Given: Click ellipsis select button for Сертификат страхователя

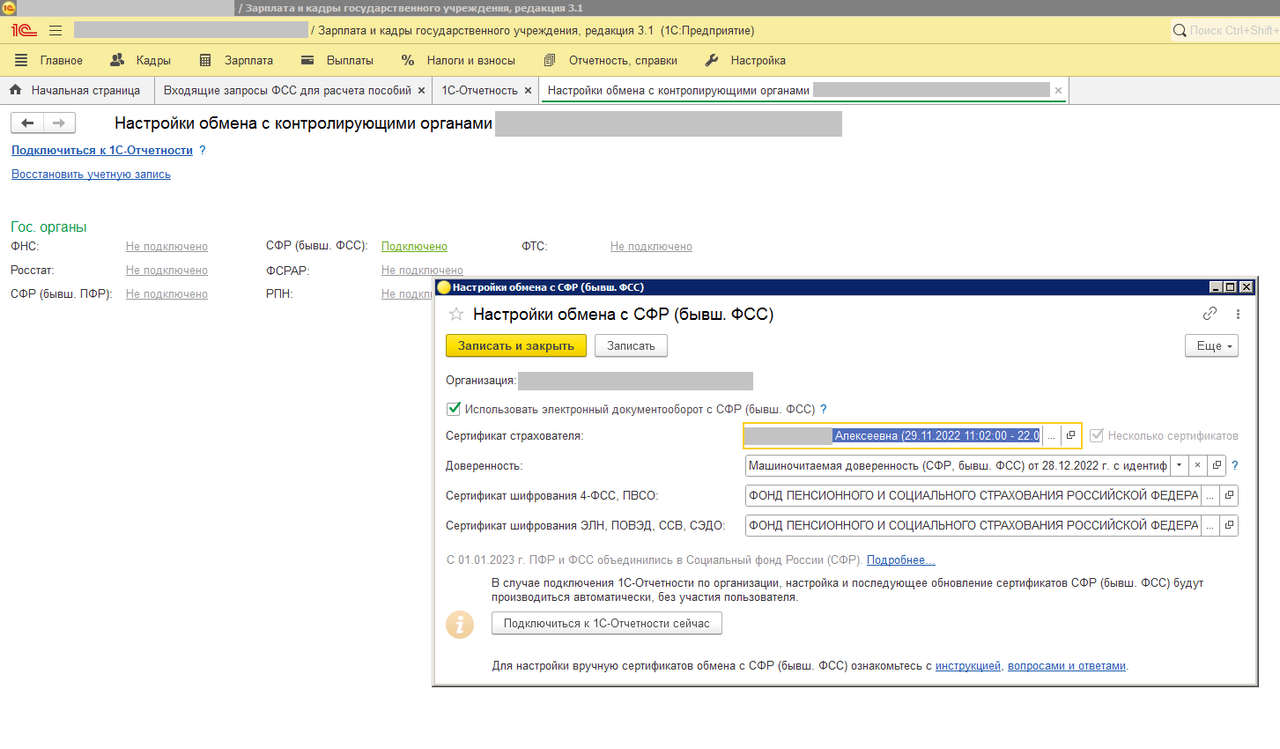Looking at the screenshot, I should coord(1051,436).
